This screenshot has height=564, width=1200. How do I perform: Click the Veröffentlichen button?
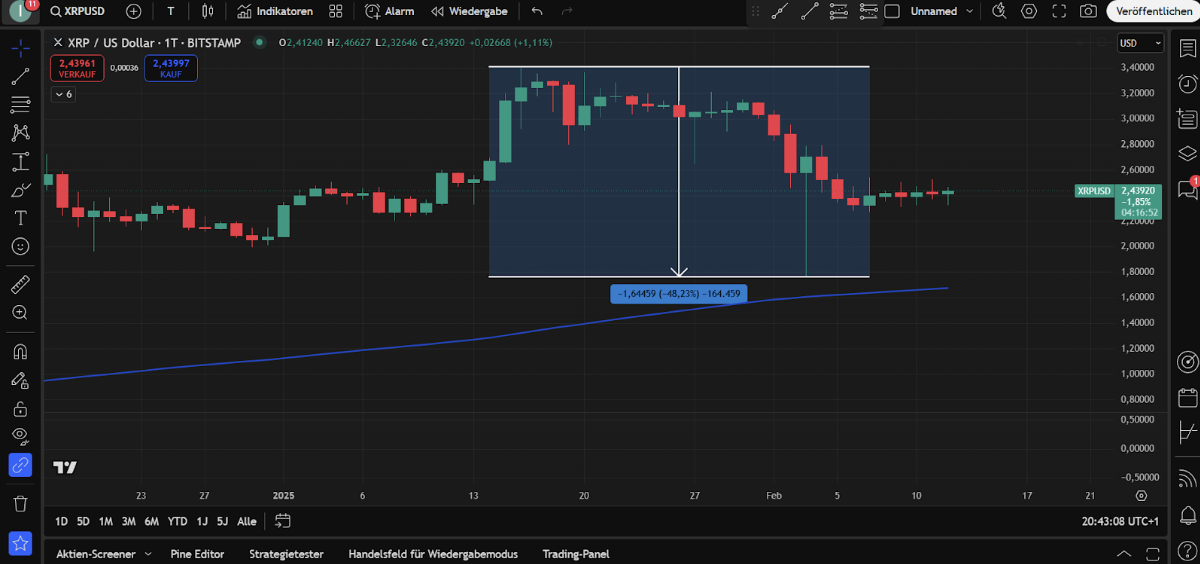coord(1153,11)
